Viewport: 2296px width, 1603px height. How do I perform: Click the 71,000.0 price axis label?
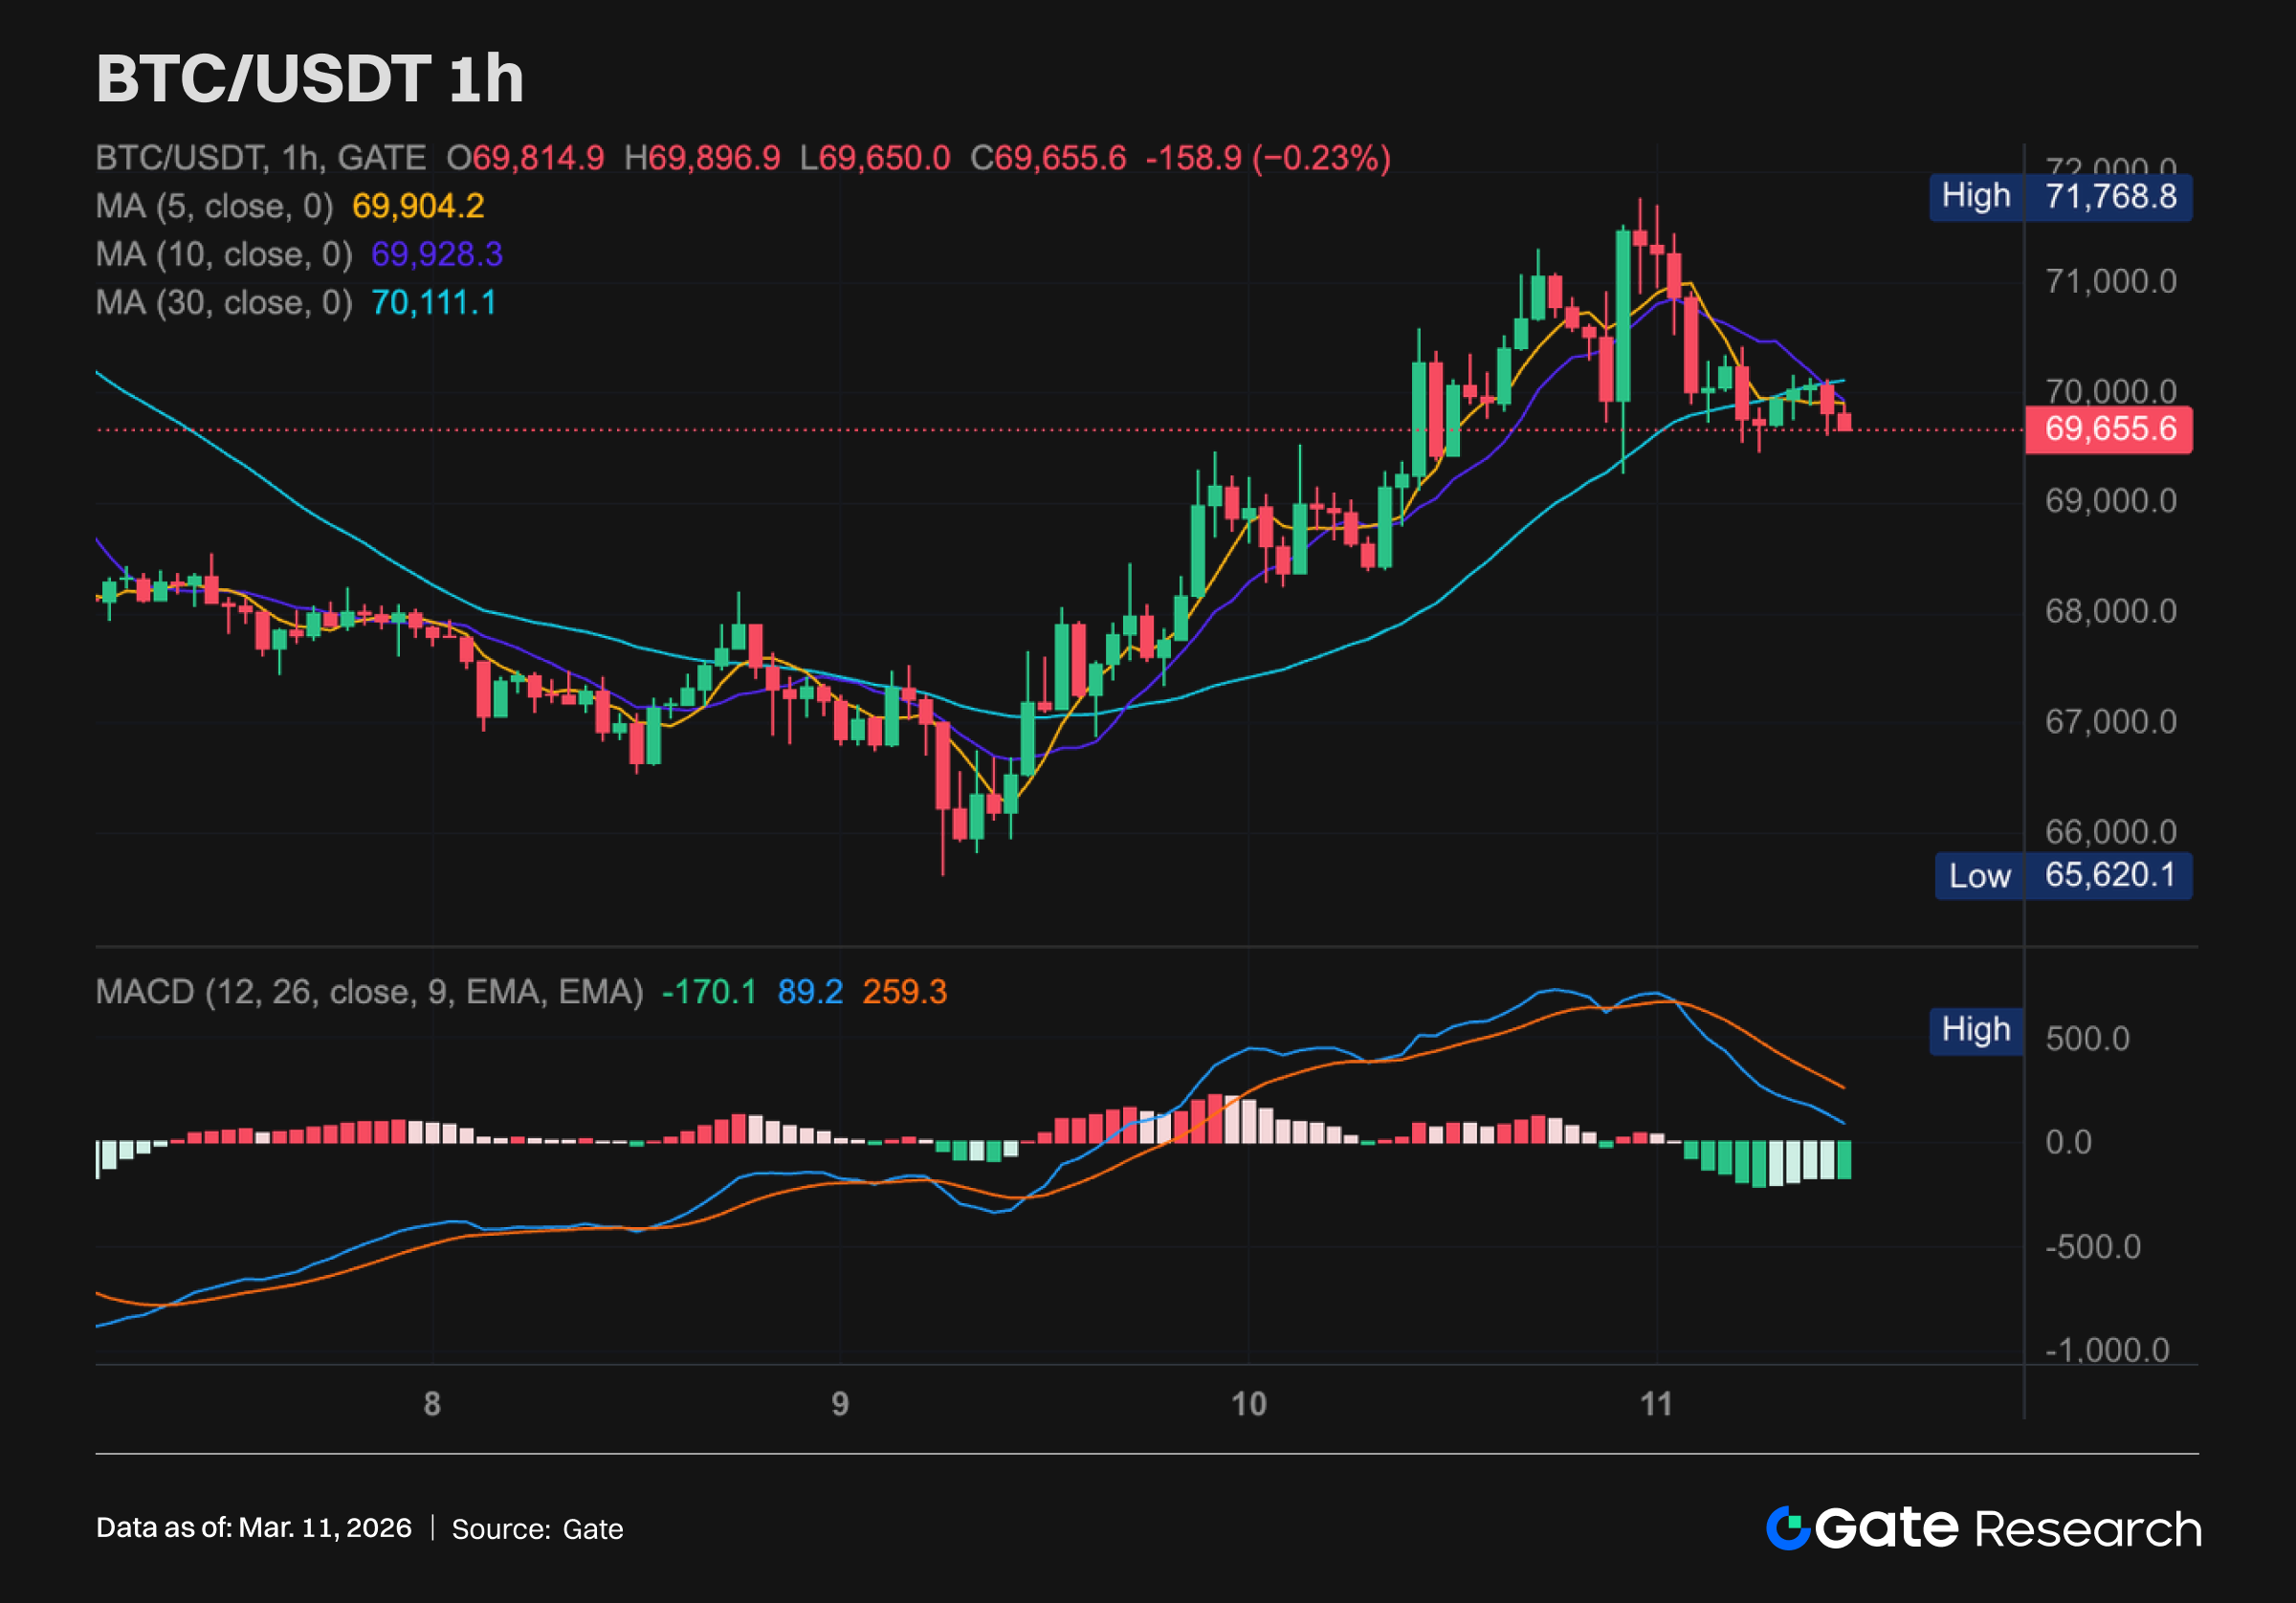point(2110,281)
